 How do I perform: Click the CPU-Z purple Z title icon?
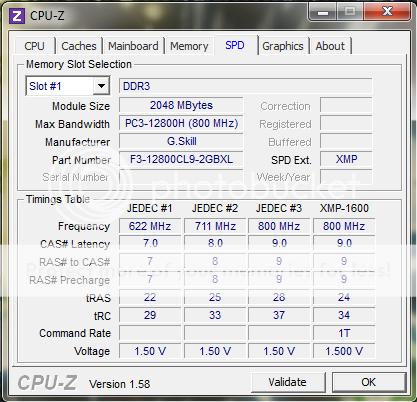point(17,16)
